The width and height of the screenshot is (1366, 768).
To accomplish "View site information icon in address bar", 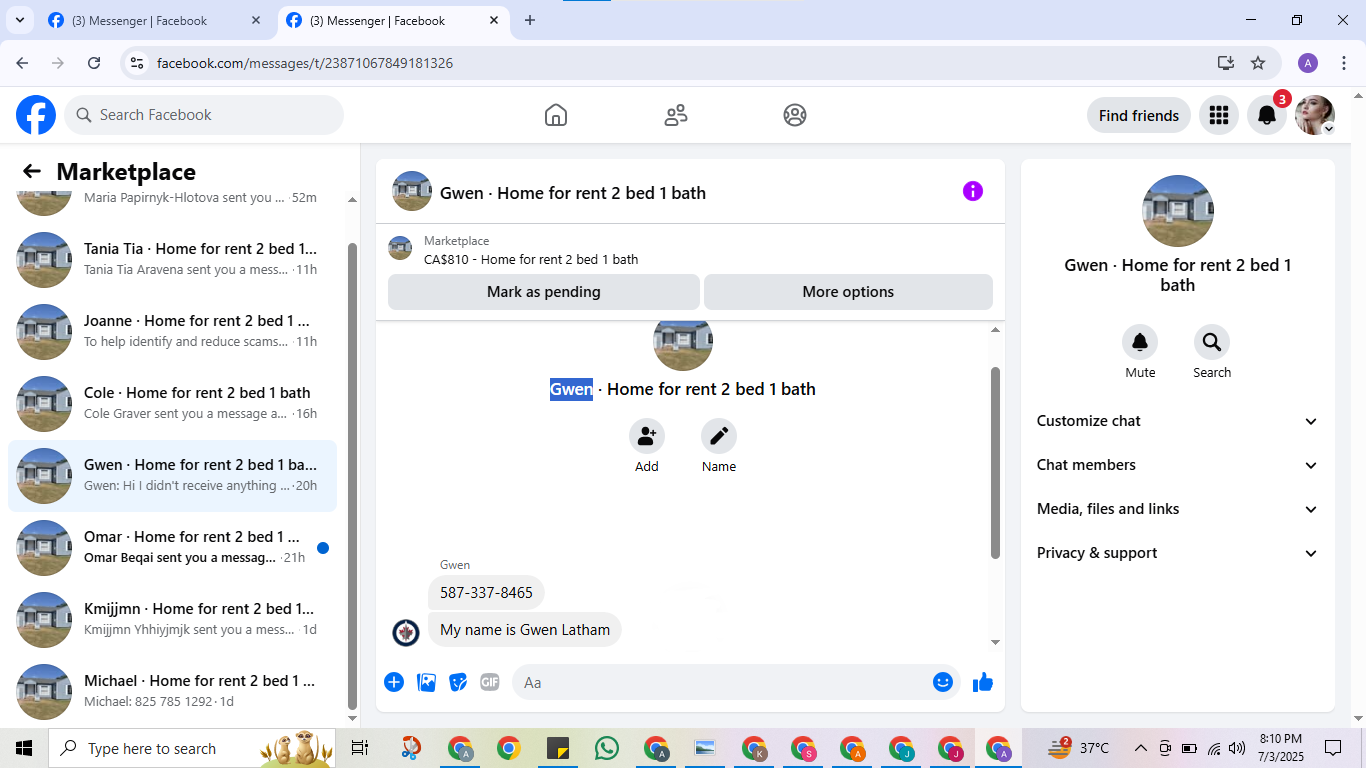I will click(138, 63).
